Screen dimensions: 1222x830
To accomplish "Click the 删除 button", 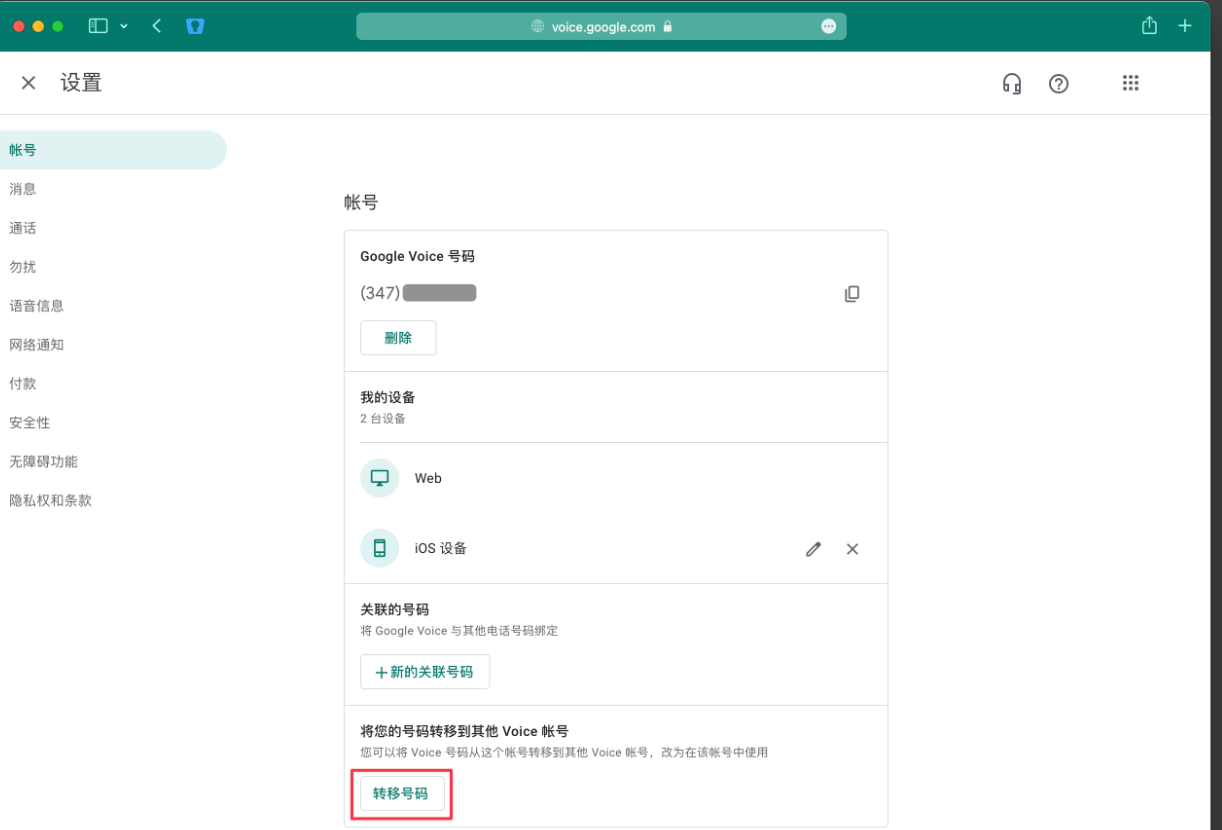I will tap(398, 338).
